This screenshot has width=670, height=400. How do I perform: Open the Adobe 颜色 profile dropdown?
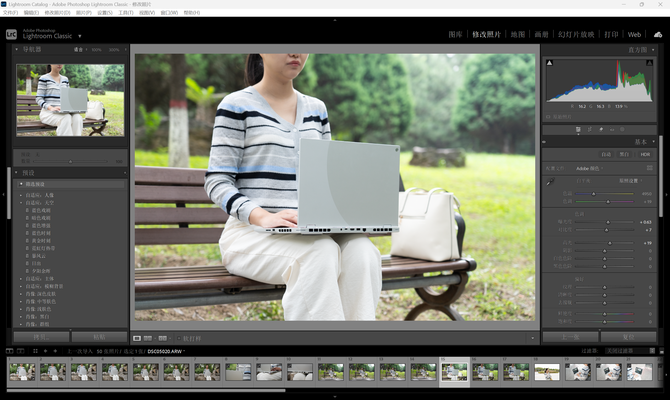tap(587, 168)
